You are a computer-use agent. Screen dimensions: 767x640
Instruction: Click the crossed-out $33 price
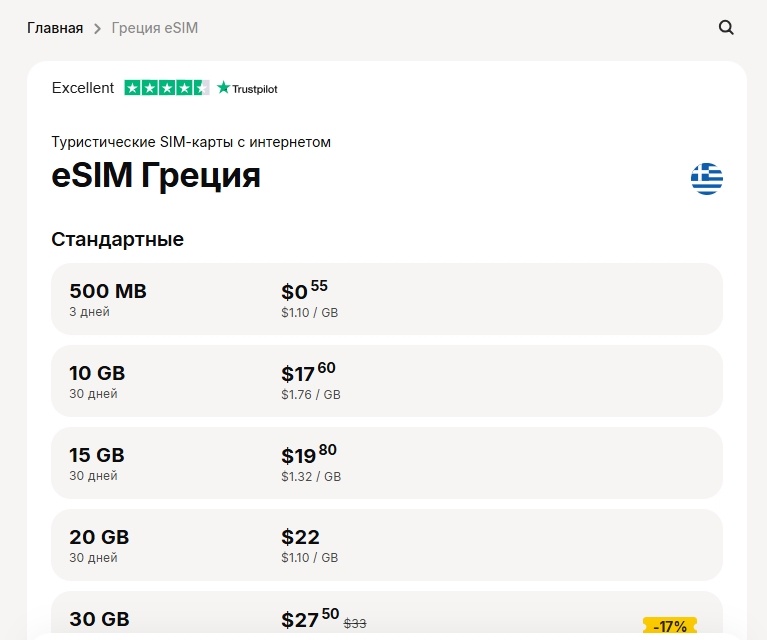355,623
